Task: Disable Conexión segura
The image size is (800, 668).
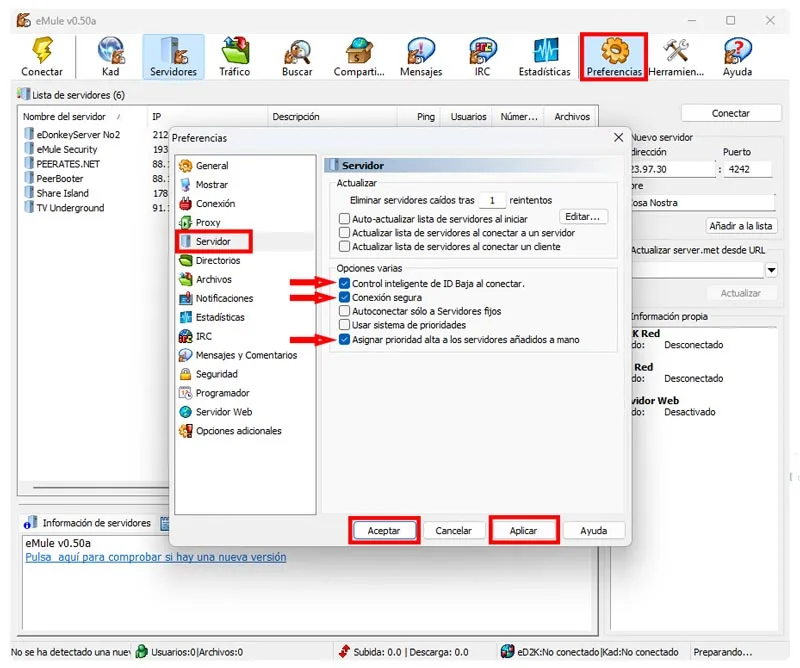Action: 344,295
